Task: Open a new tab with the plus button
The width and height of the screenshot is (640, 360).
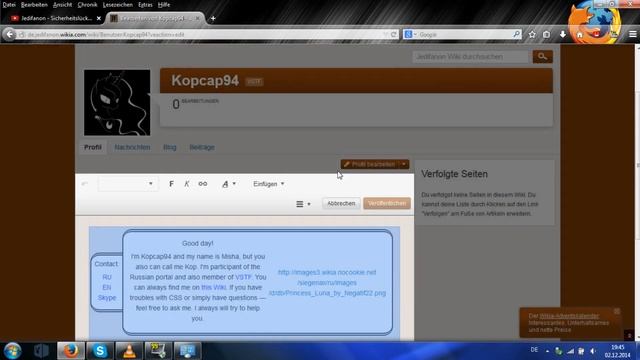Action: click(213, 18)
